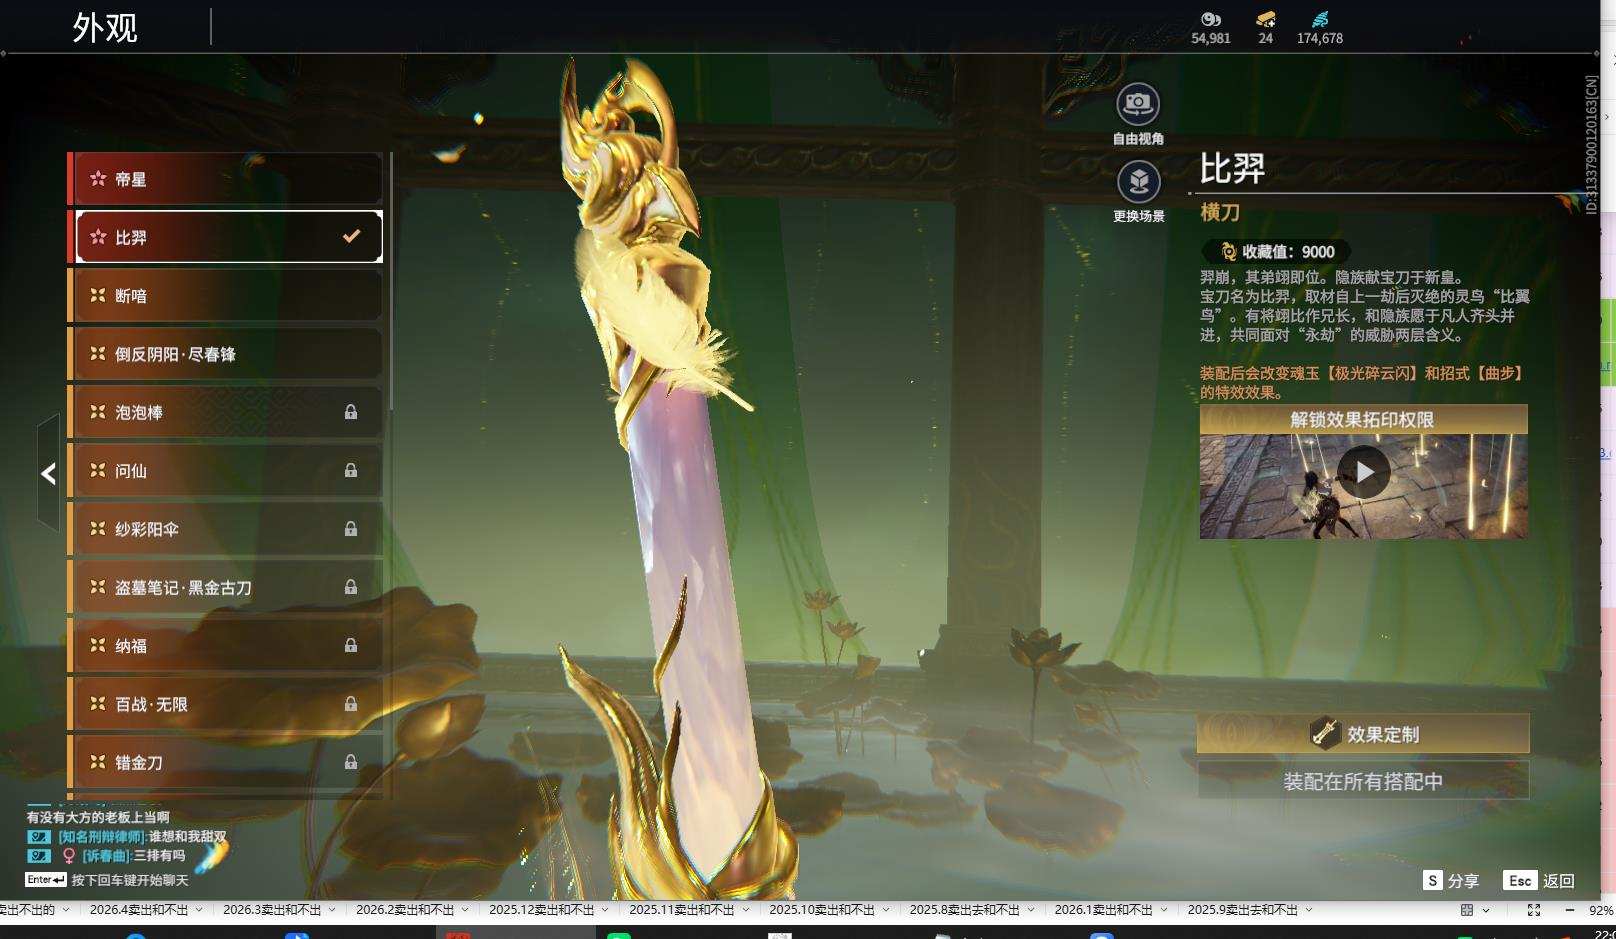The image size is (1616, 939).
Task: Click the lock icon on 错金刀
Action: 351,762
